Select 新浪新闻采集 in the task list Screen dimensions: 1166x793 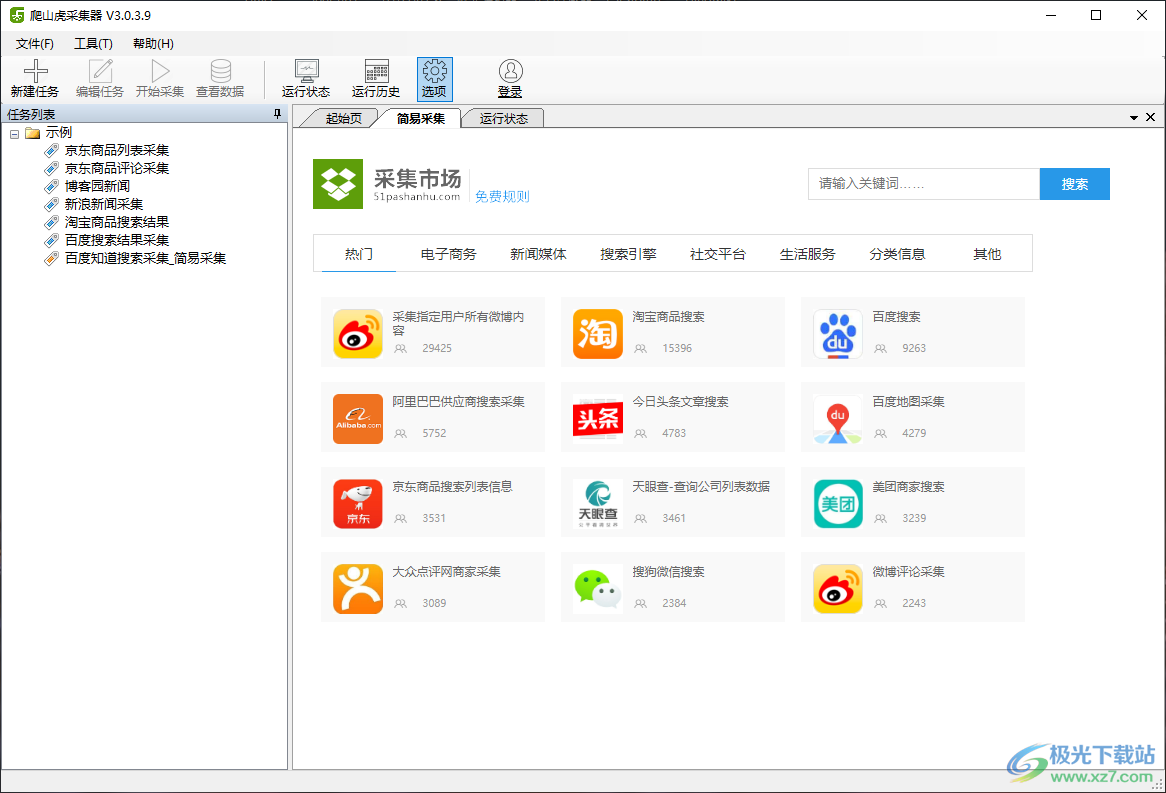[103, 204]
